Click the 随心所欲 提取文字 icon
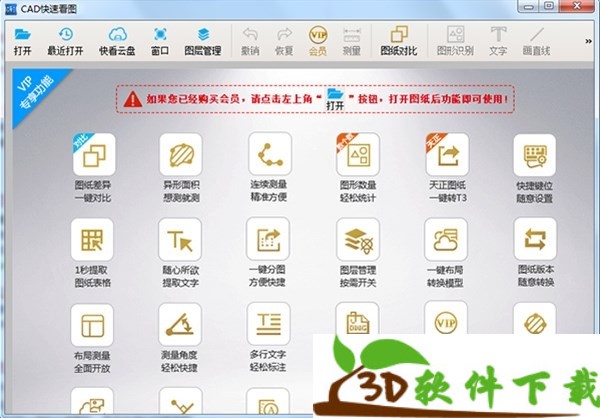 point(180,240)
